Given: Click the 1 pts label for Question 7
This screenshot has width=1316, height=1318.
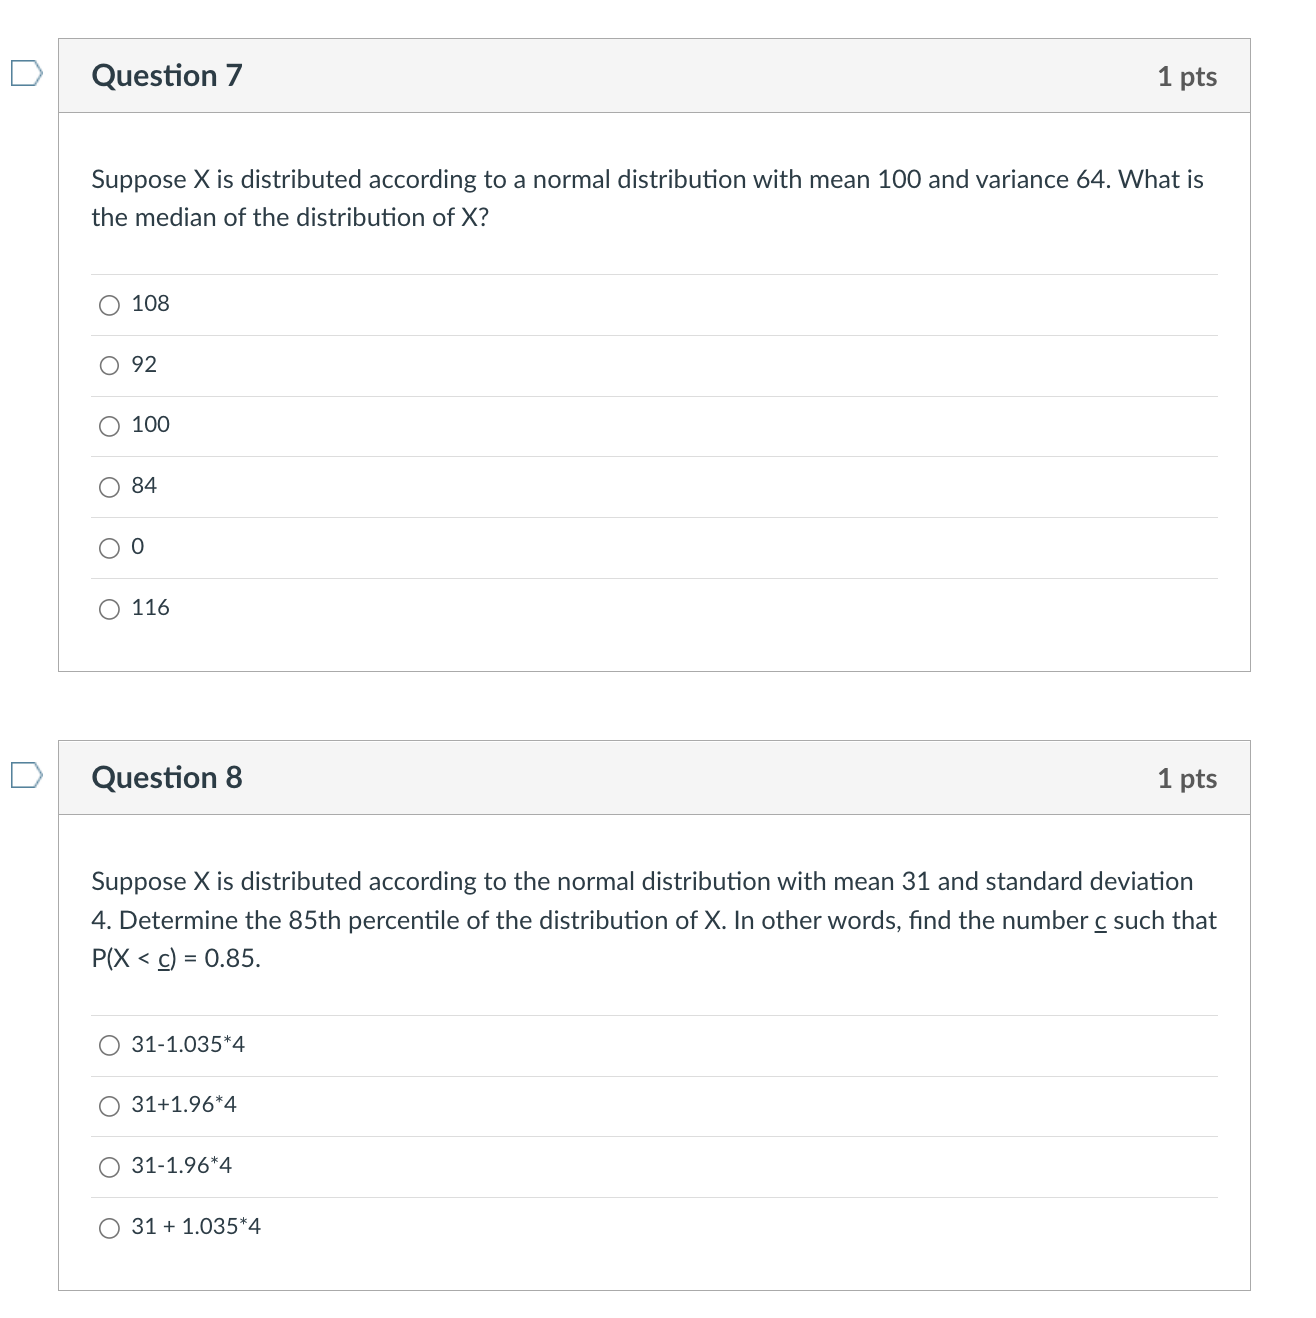Looking at the screenshot, I should point(1188,75).
